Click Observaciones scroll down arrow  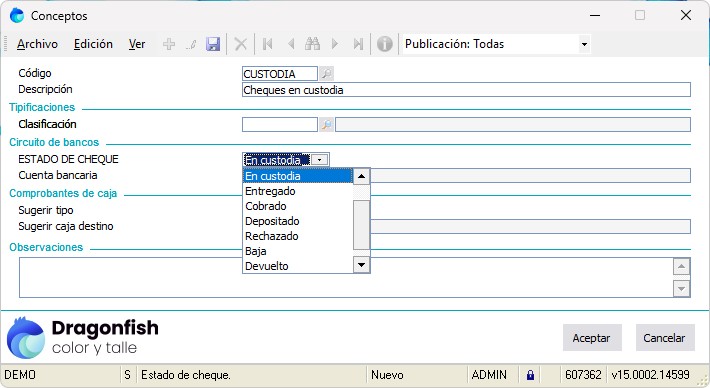(x=681, y=288)
